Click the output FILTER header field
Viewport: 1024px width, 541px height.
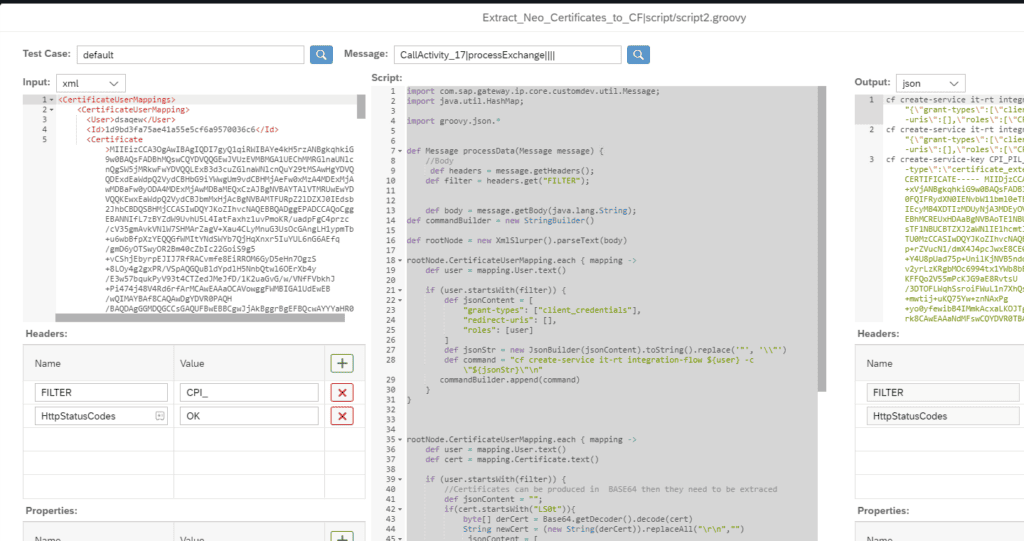[x=943, y=393]
